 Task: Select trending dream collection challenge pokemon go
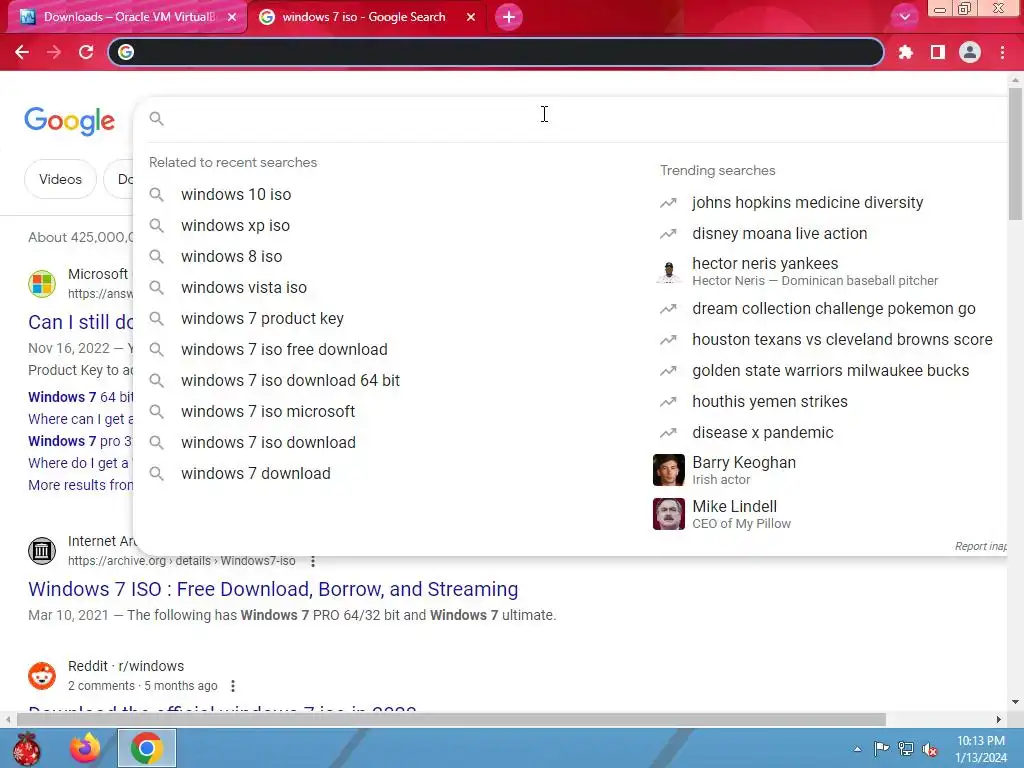(x=833, y=309)
